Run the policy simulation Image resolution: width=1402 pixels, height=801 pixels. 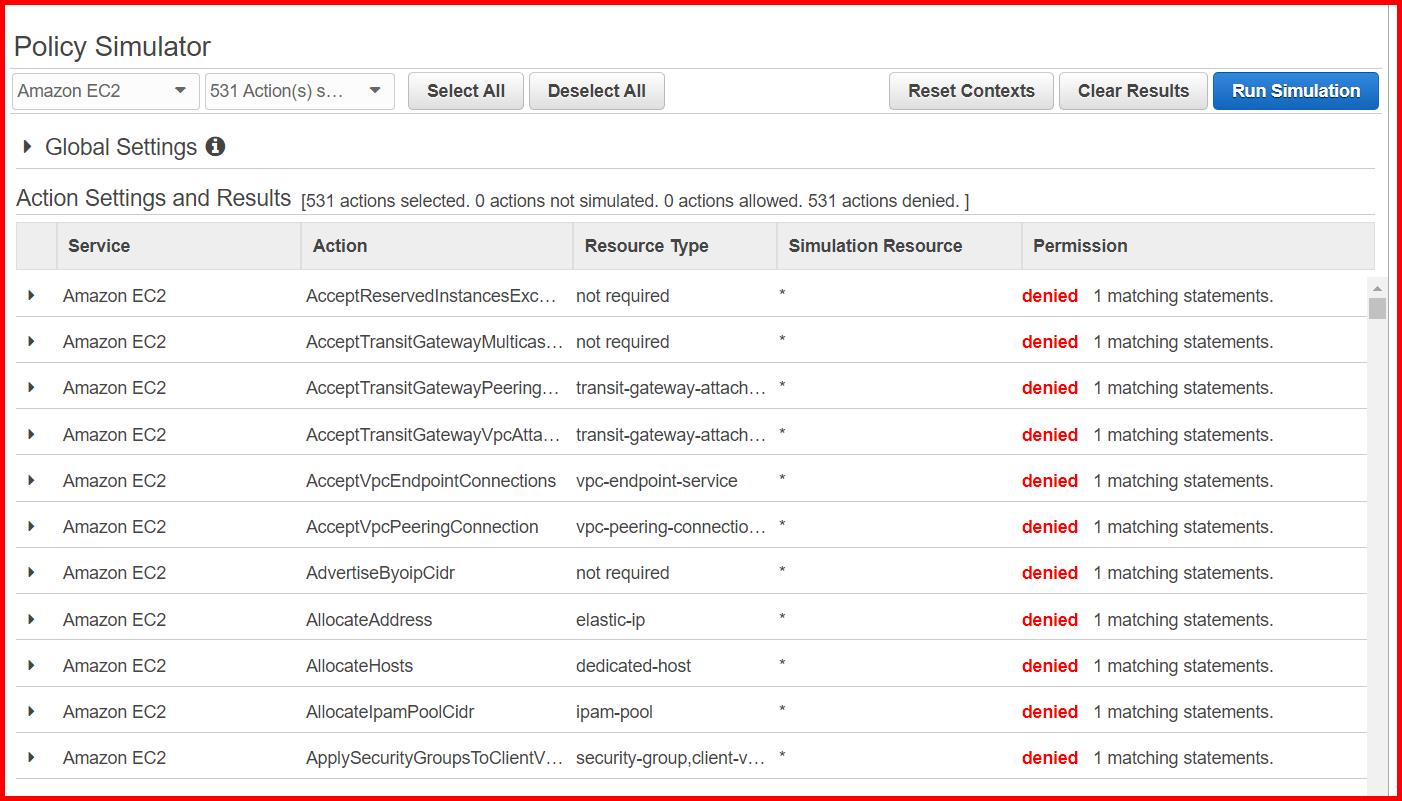[x=1295, y=90]
